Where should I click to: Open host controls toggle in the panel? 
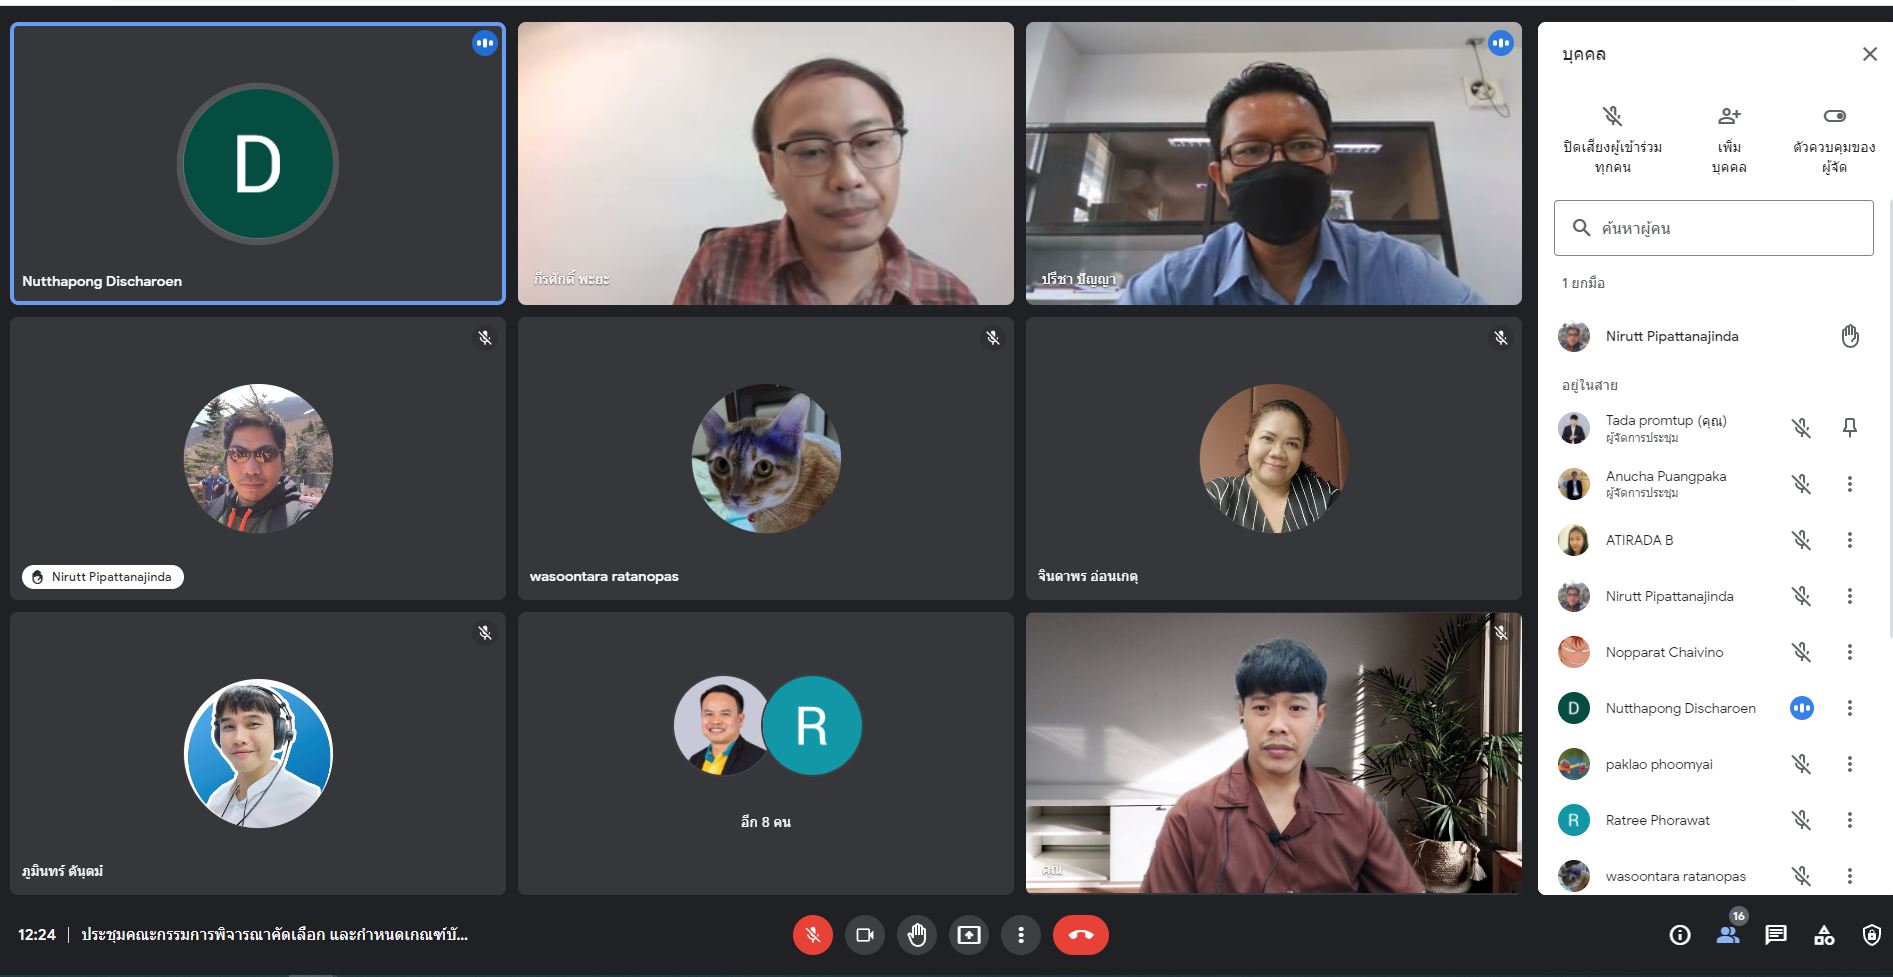tap(1834, 138)
